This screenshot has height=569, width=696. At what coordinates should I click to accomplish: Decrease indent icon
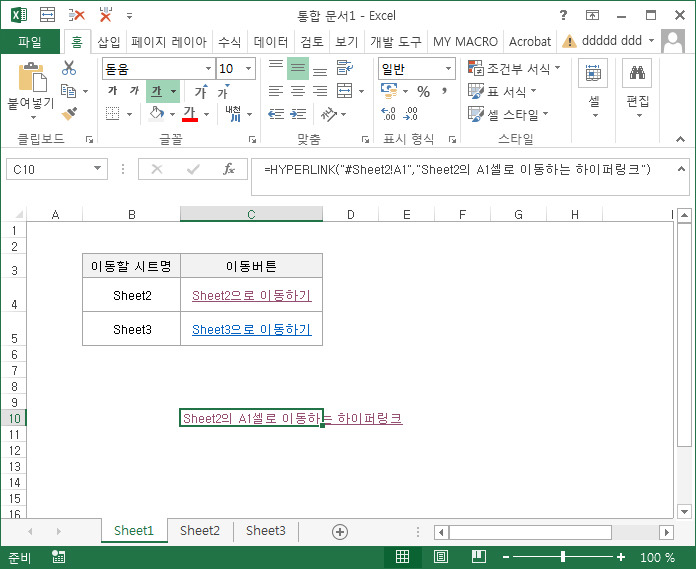(276, 114)
